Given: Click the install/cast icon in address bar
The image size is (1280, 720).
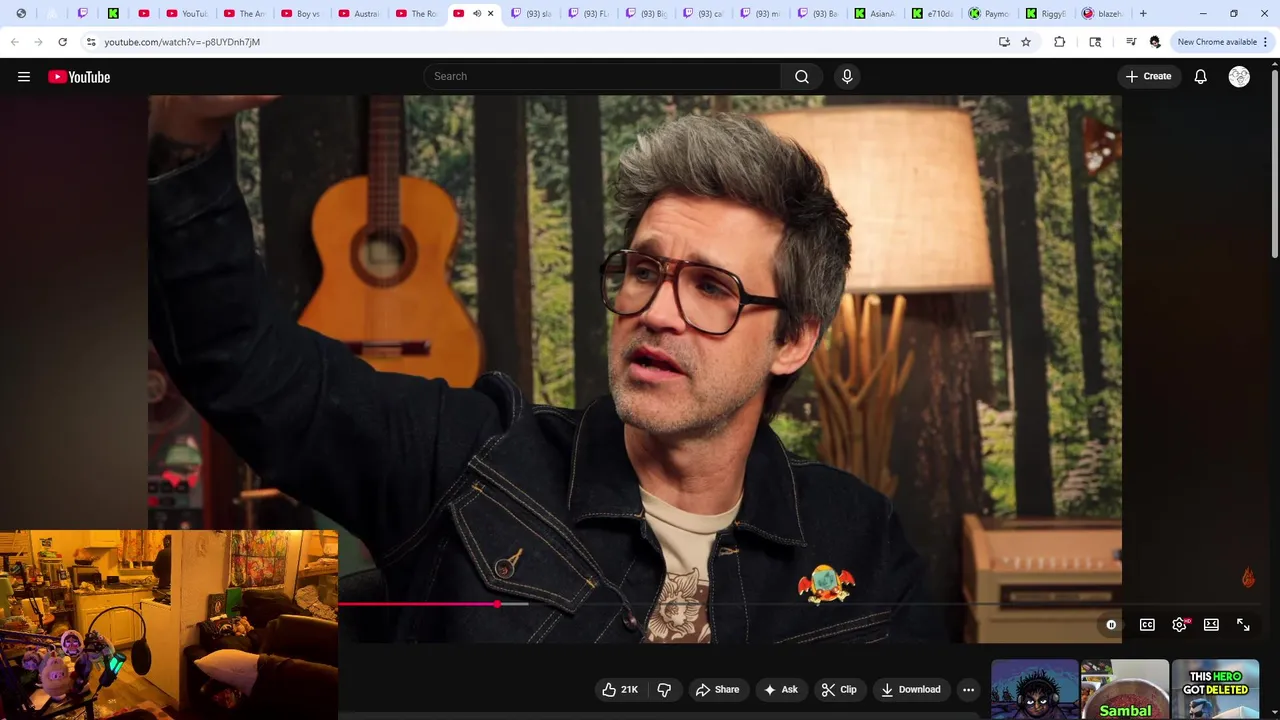Looking at the screenshot, I should click(x=1004, y=42).
